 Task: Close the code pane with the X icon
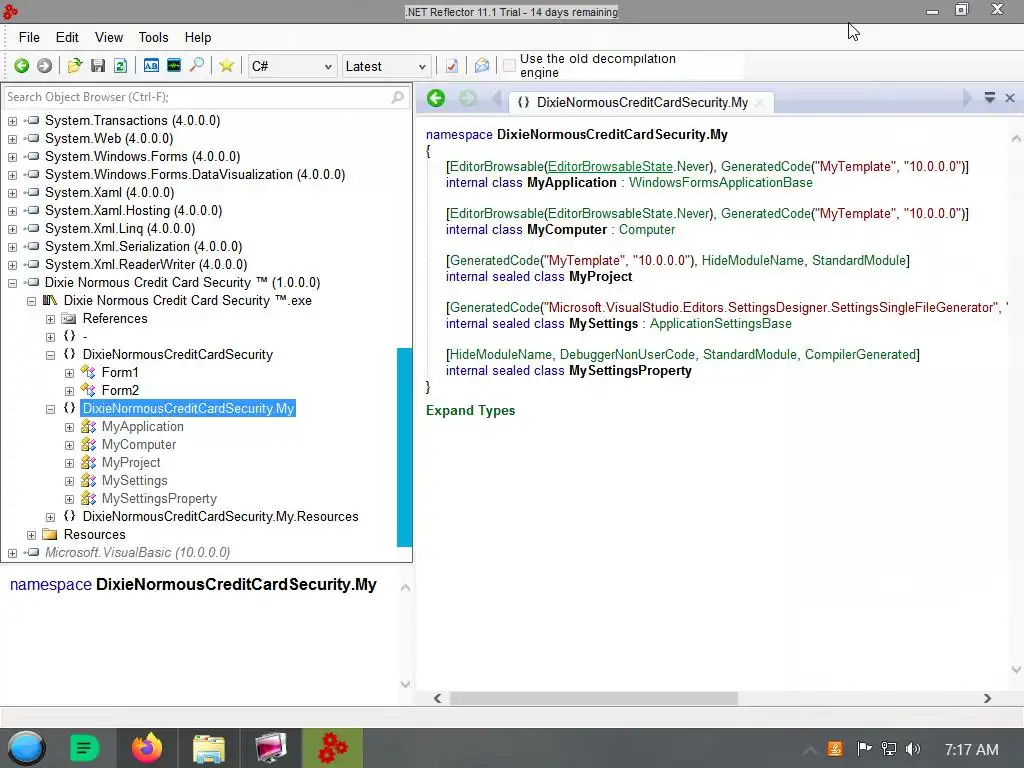[1010, 97]
